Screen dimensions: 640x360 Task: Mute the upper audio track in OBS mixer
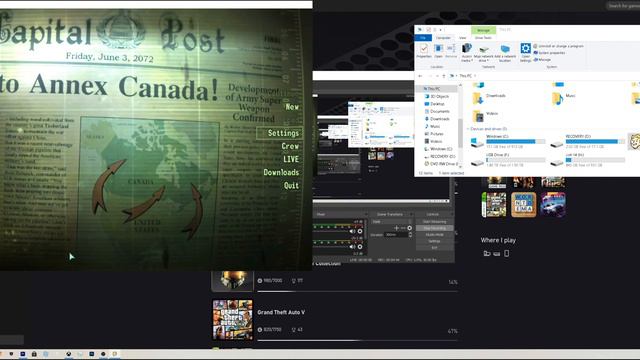click(352, 231)
